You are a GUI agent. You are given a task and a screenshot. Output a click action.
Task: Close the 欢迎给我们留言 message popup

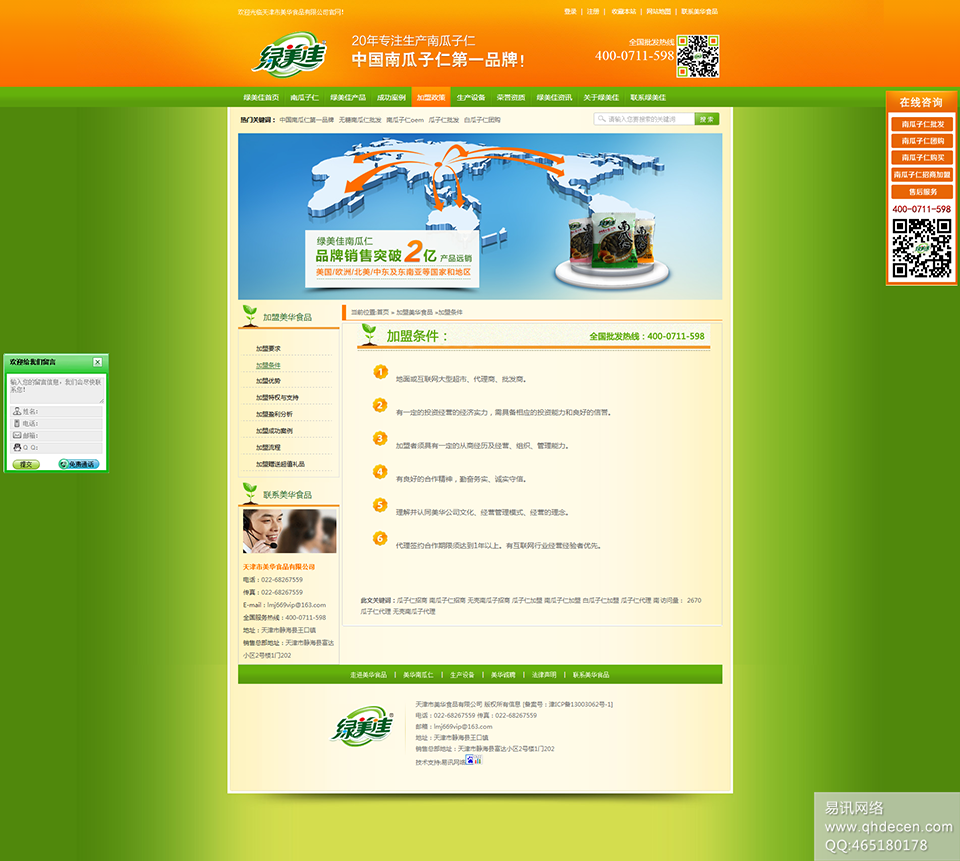pyautogui.click(x=97, y=362)
